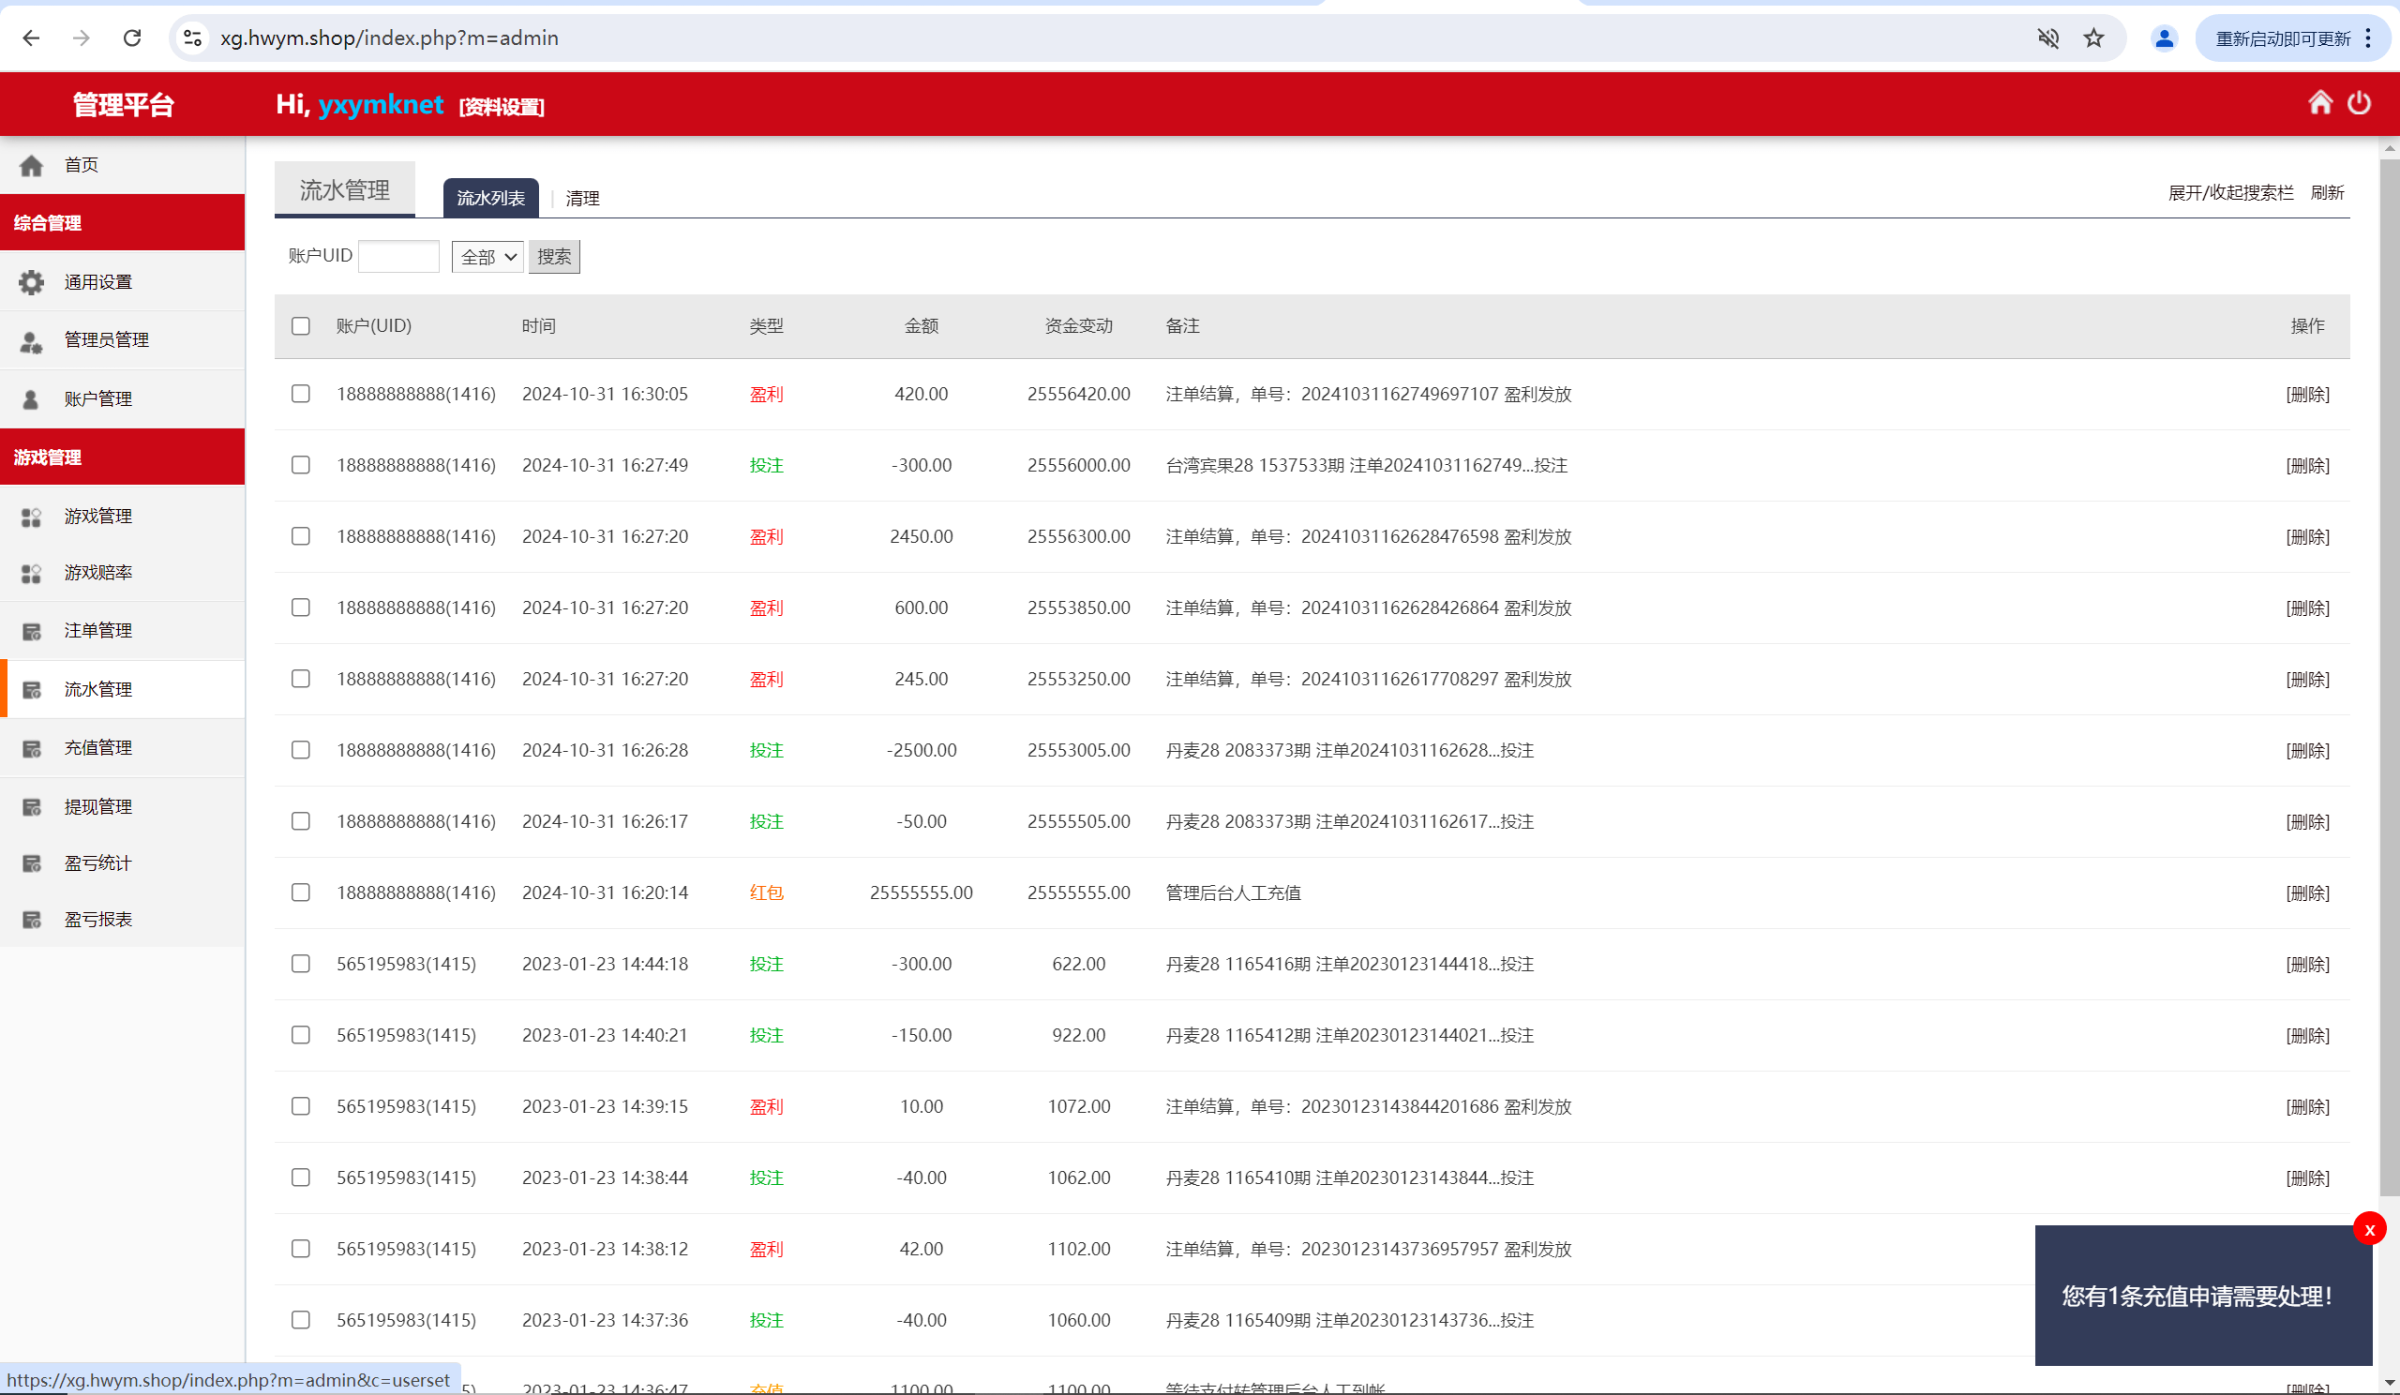
Task: Open 充值管理 in sidebar menu
Action: click(x=98, y=748)
